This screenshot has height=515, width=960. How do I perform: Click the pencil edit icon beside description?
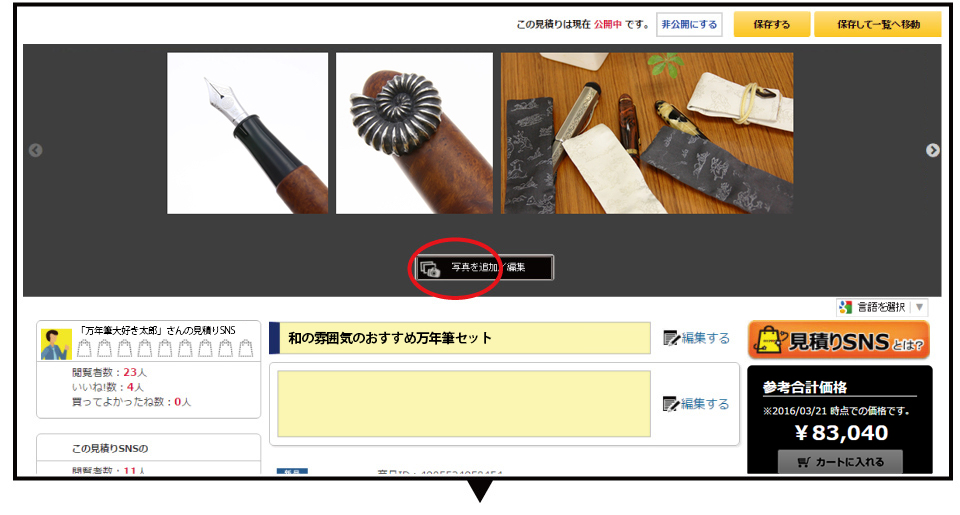pos(671,404)
